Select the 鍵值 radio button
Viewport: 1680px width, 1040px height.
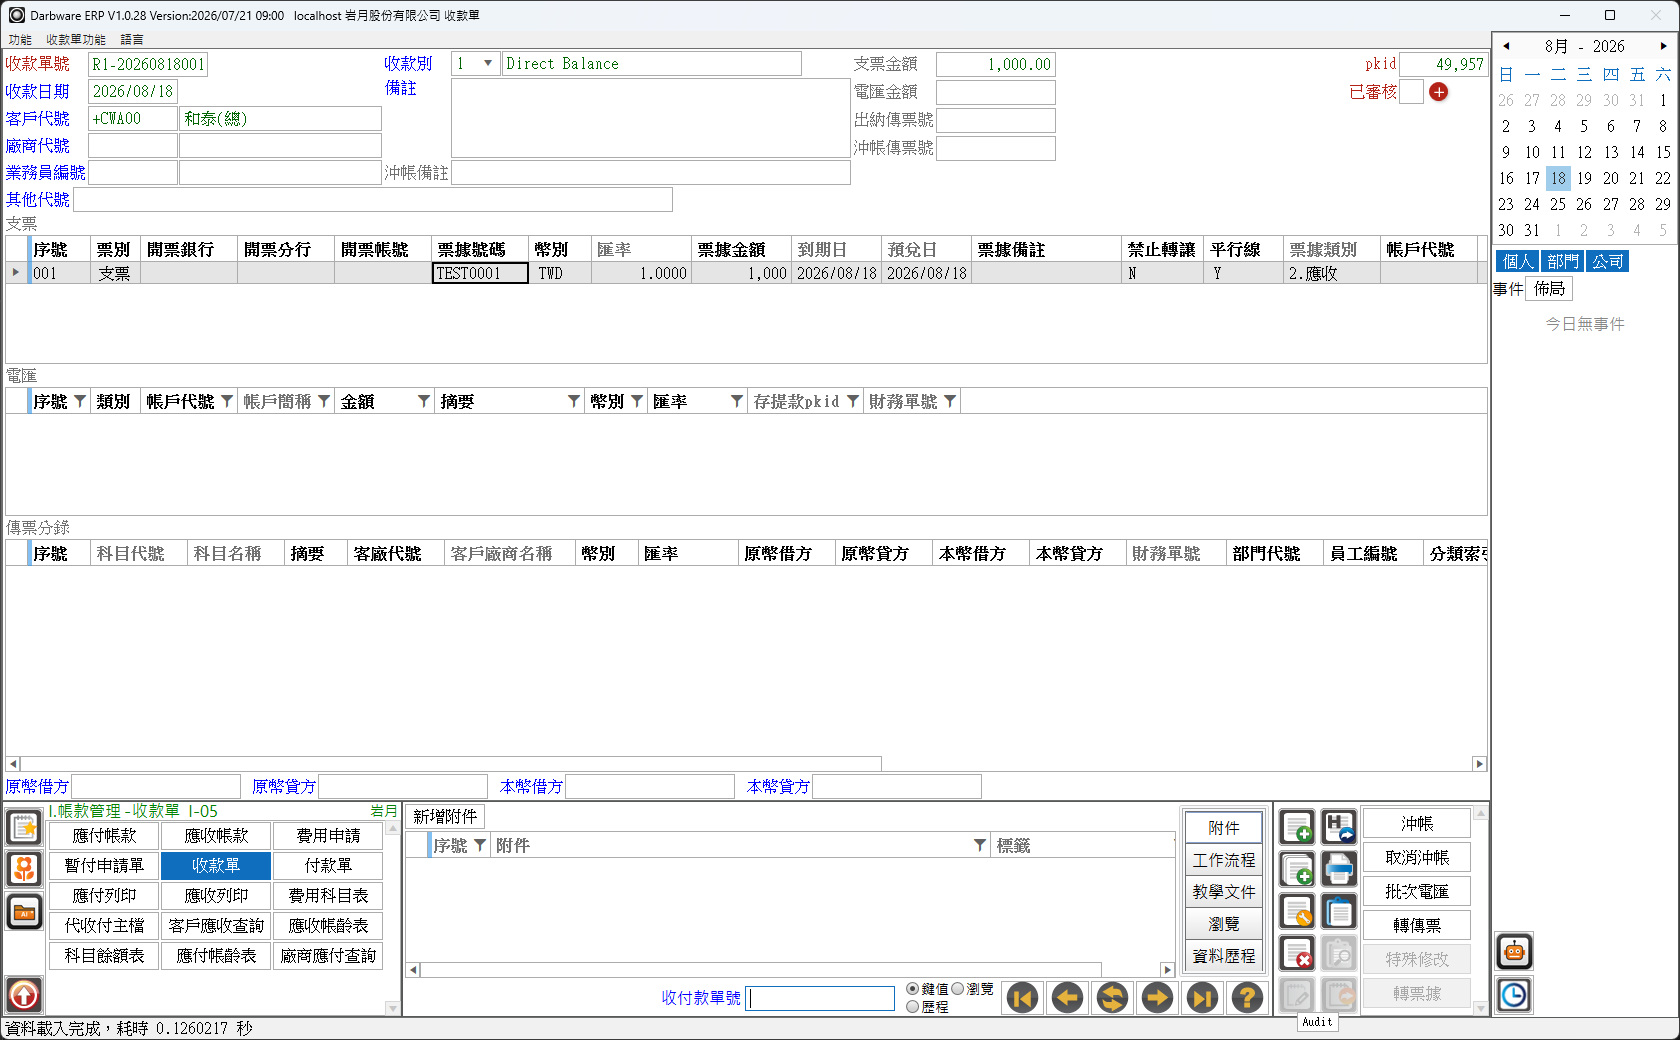[x=912, y=989]
